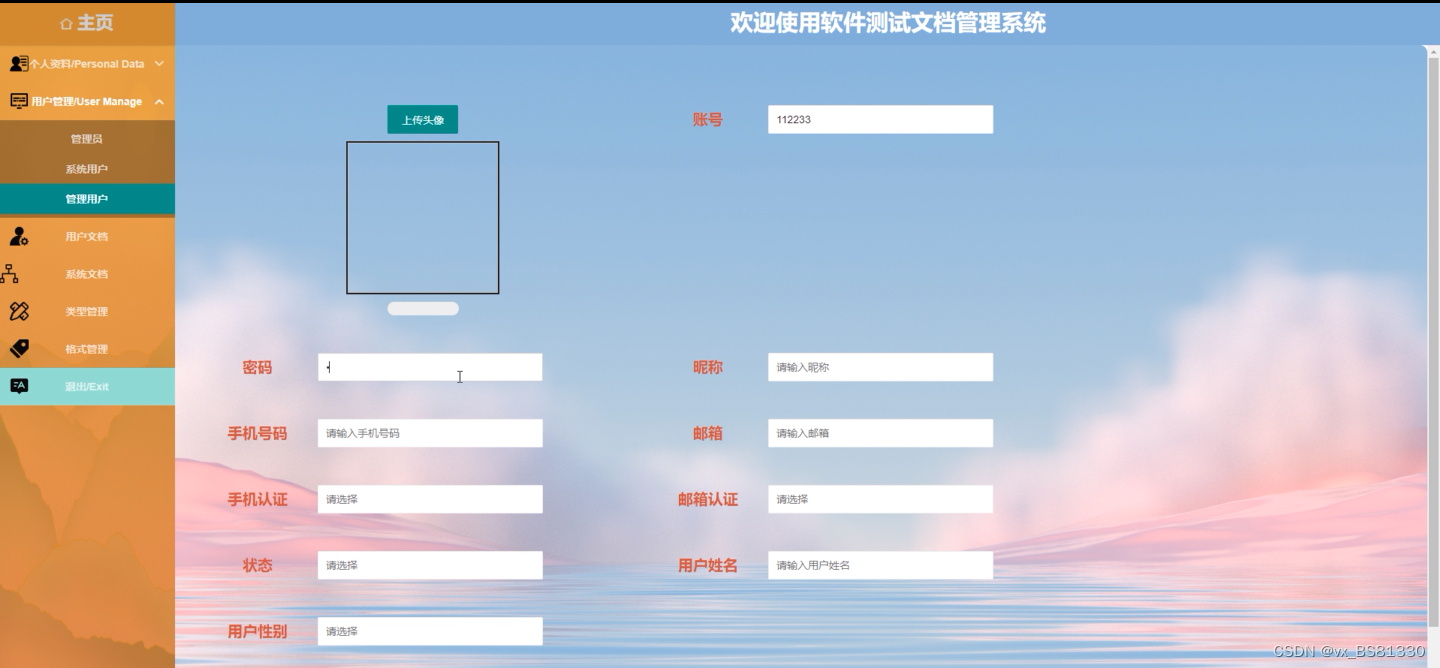Viewport: 1440px width, 668px height.
Task: Open the 系统用户 submenu item
Action: tap(87, 169)
